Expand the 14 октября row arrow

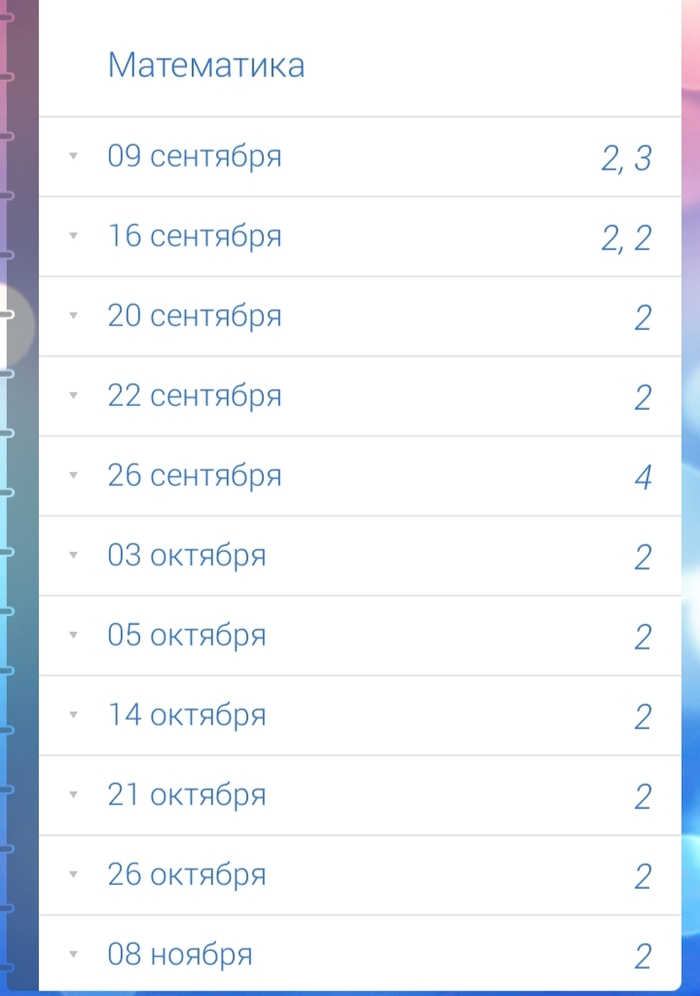tap(73, 716)
